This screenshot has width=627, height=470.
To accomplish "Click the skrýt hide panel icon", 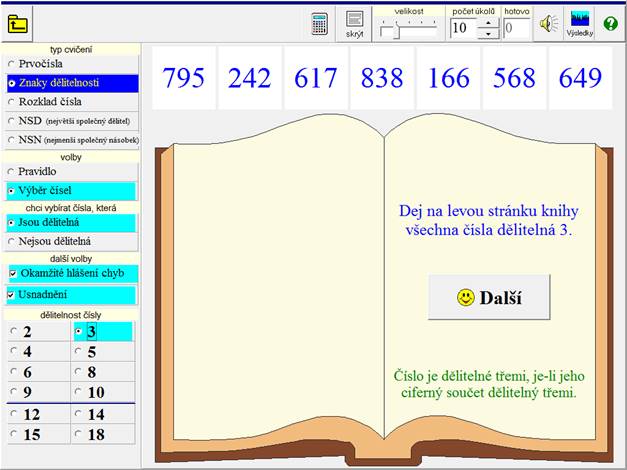I will coord(354,24).
